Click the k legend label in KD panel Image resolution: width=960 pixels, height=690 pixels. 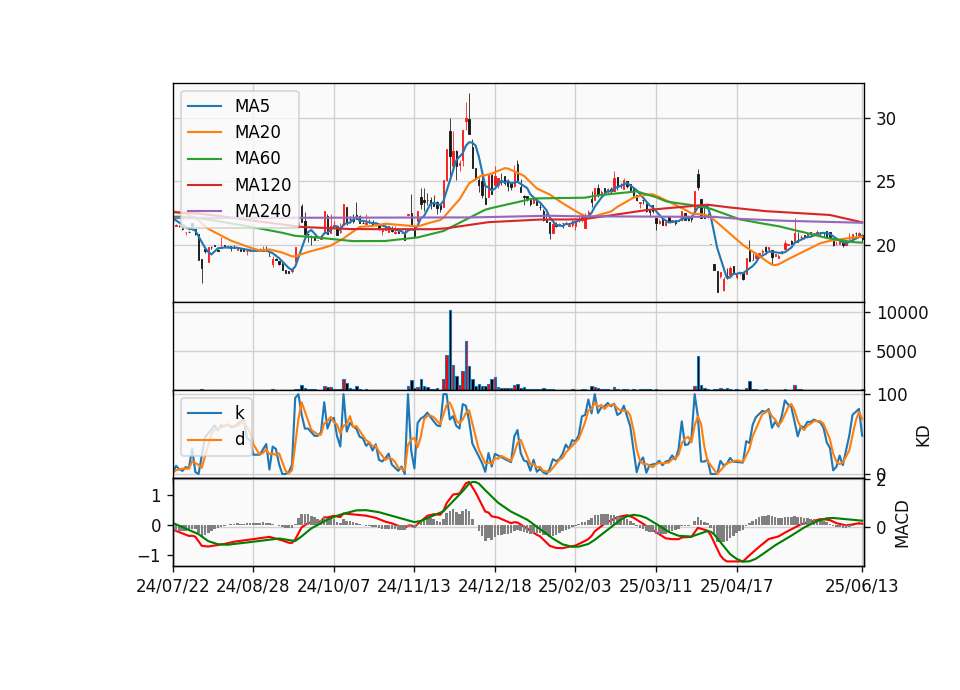coord(239,413)
